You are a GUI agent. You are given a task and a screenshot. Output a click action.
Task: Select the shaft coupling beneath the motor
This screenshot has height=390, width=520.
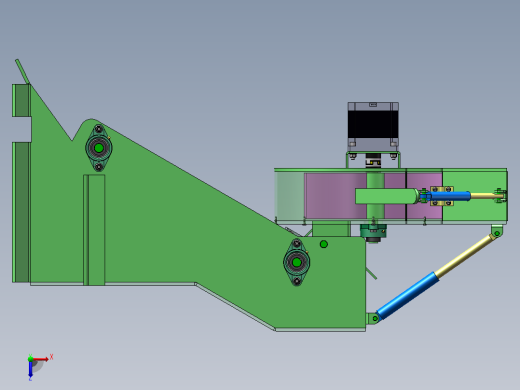point(373,162)
